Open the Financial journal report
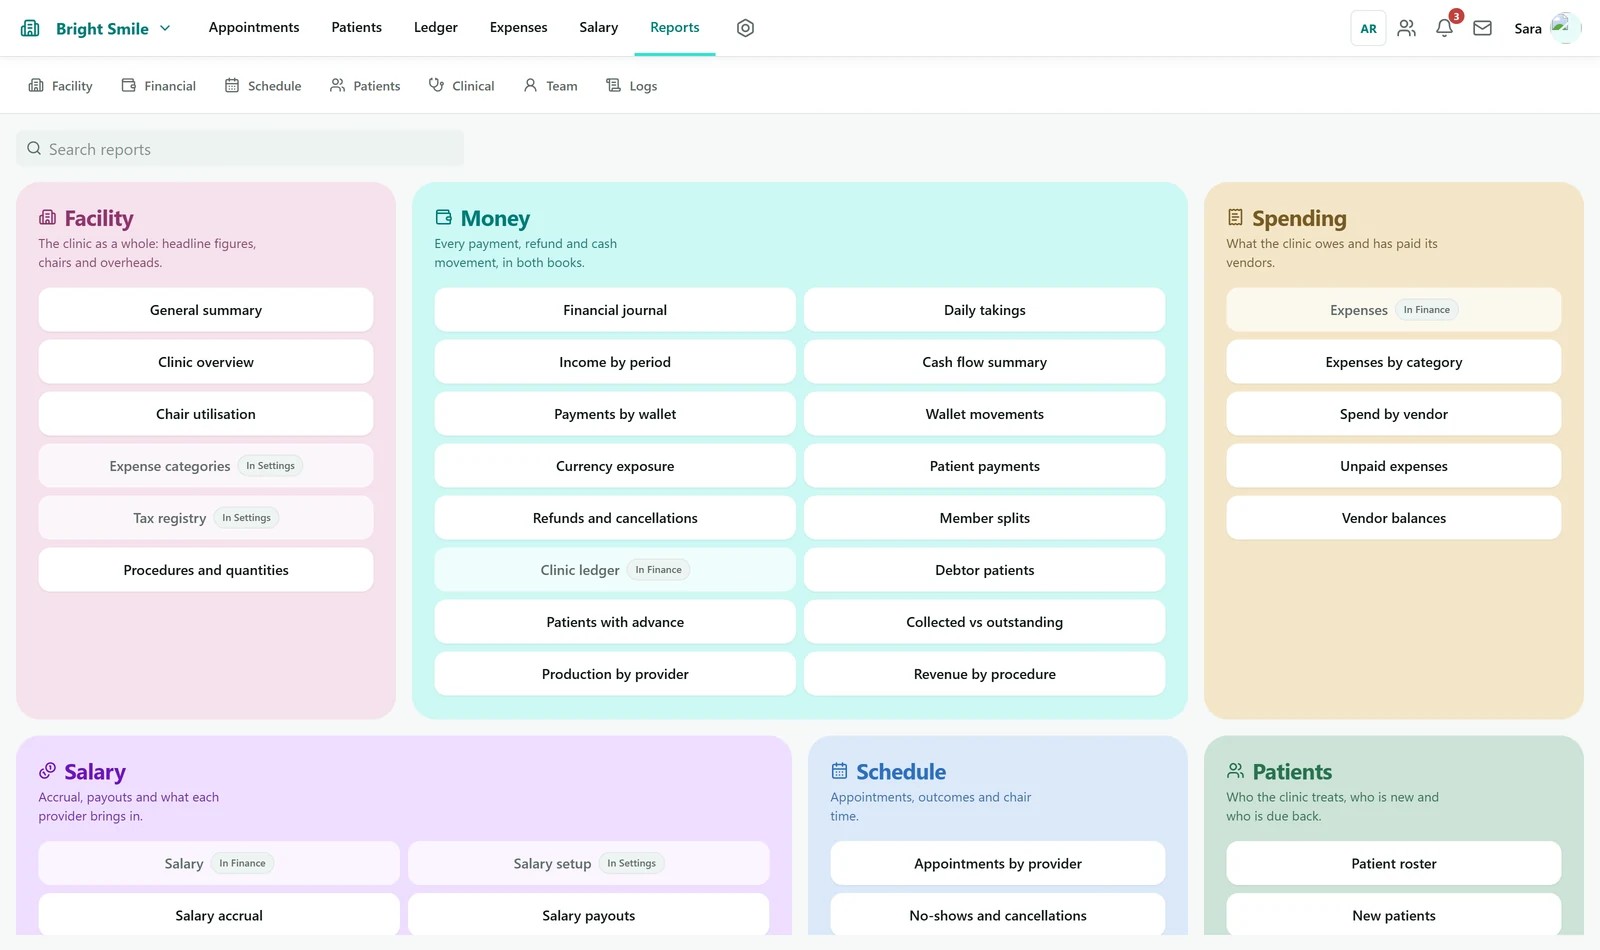 coord(615,310)
